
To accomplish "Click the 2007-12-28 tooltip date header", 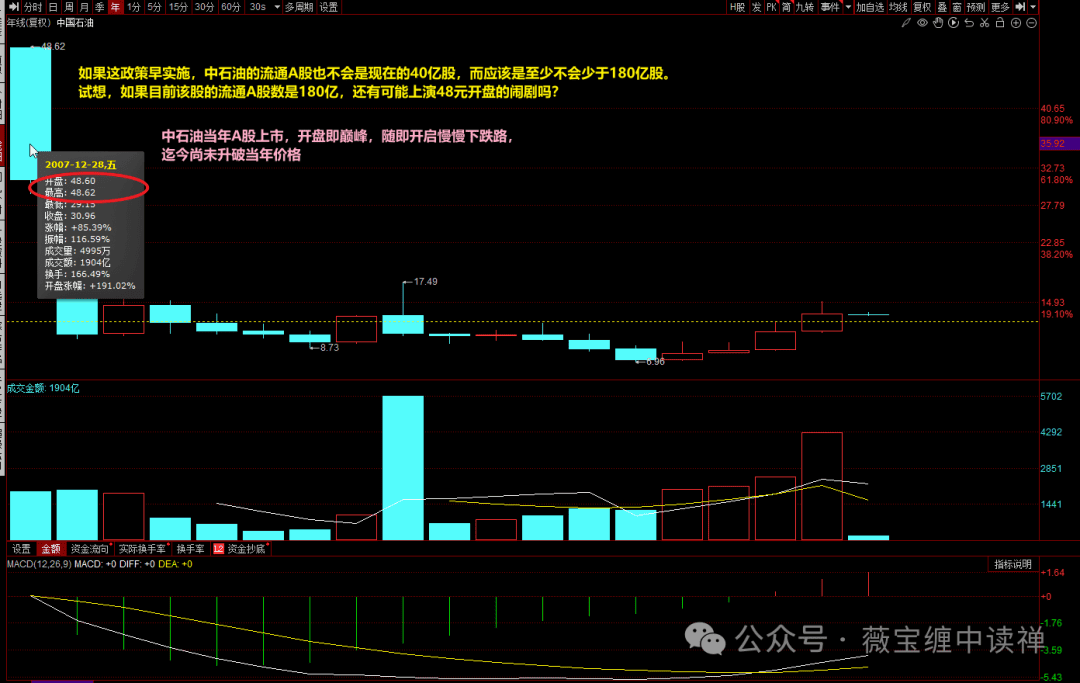I will (x=81, y=165).
